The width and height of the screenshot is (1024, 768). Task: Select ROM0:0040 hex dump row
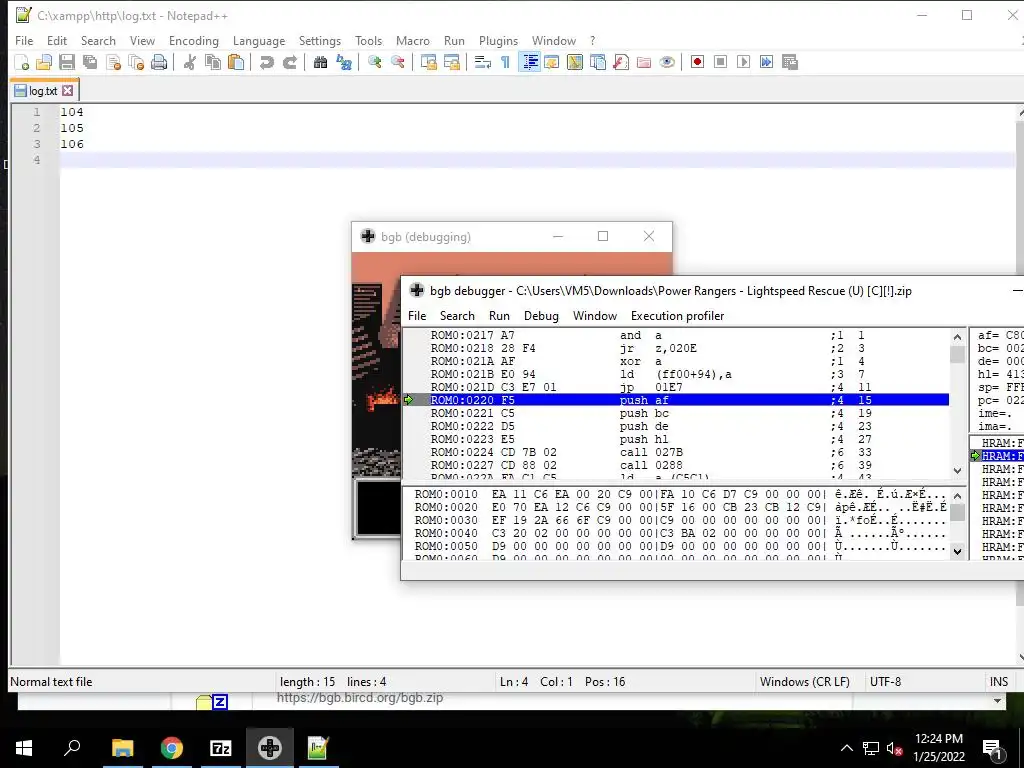[680, 533]
